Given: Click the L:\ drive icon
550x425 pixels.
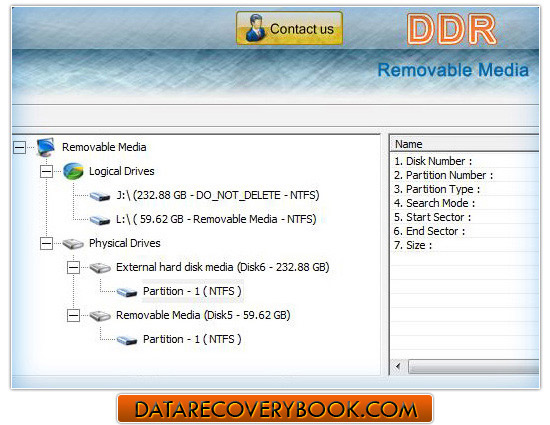Looking at the screenshot, I should 100,220.
